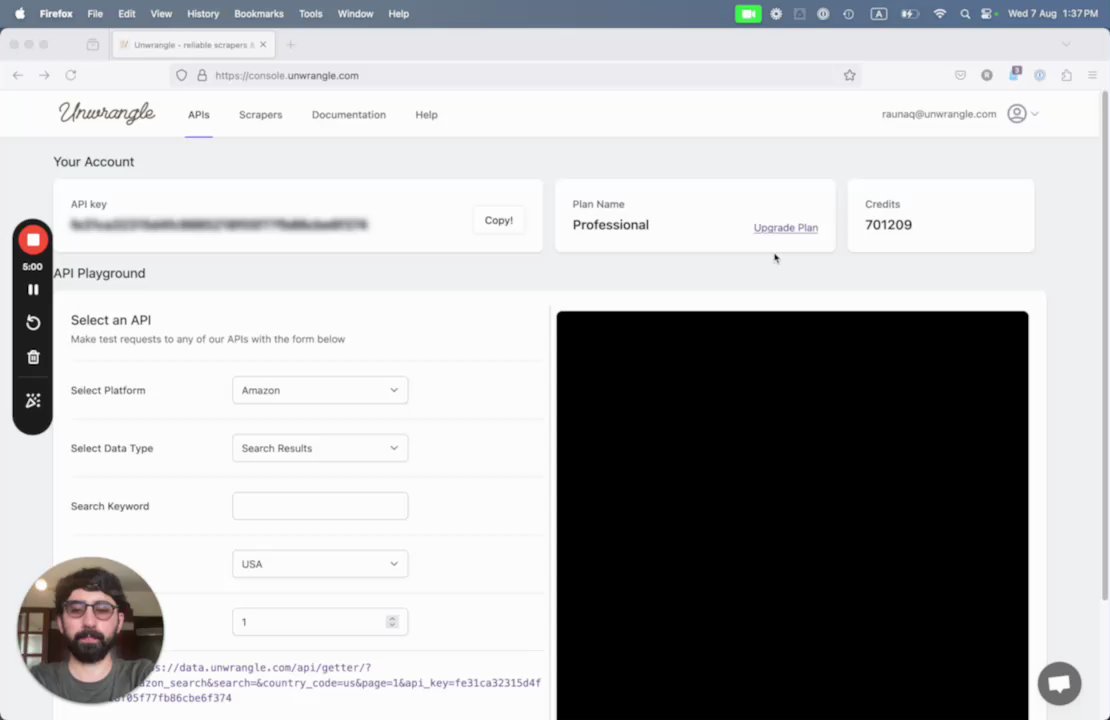
Task: Close the Unwrangle tab
Action: click(263, 45)
